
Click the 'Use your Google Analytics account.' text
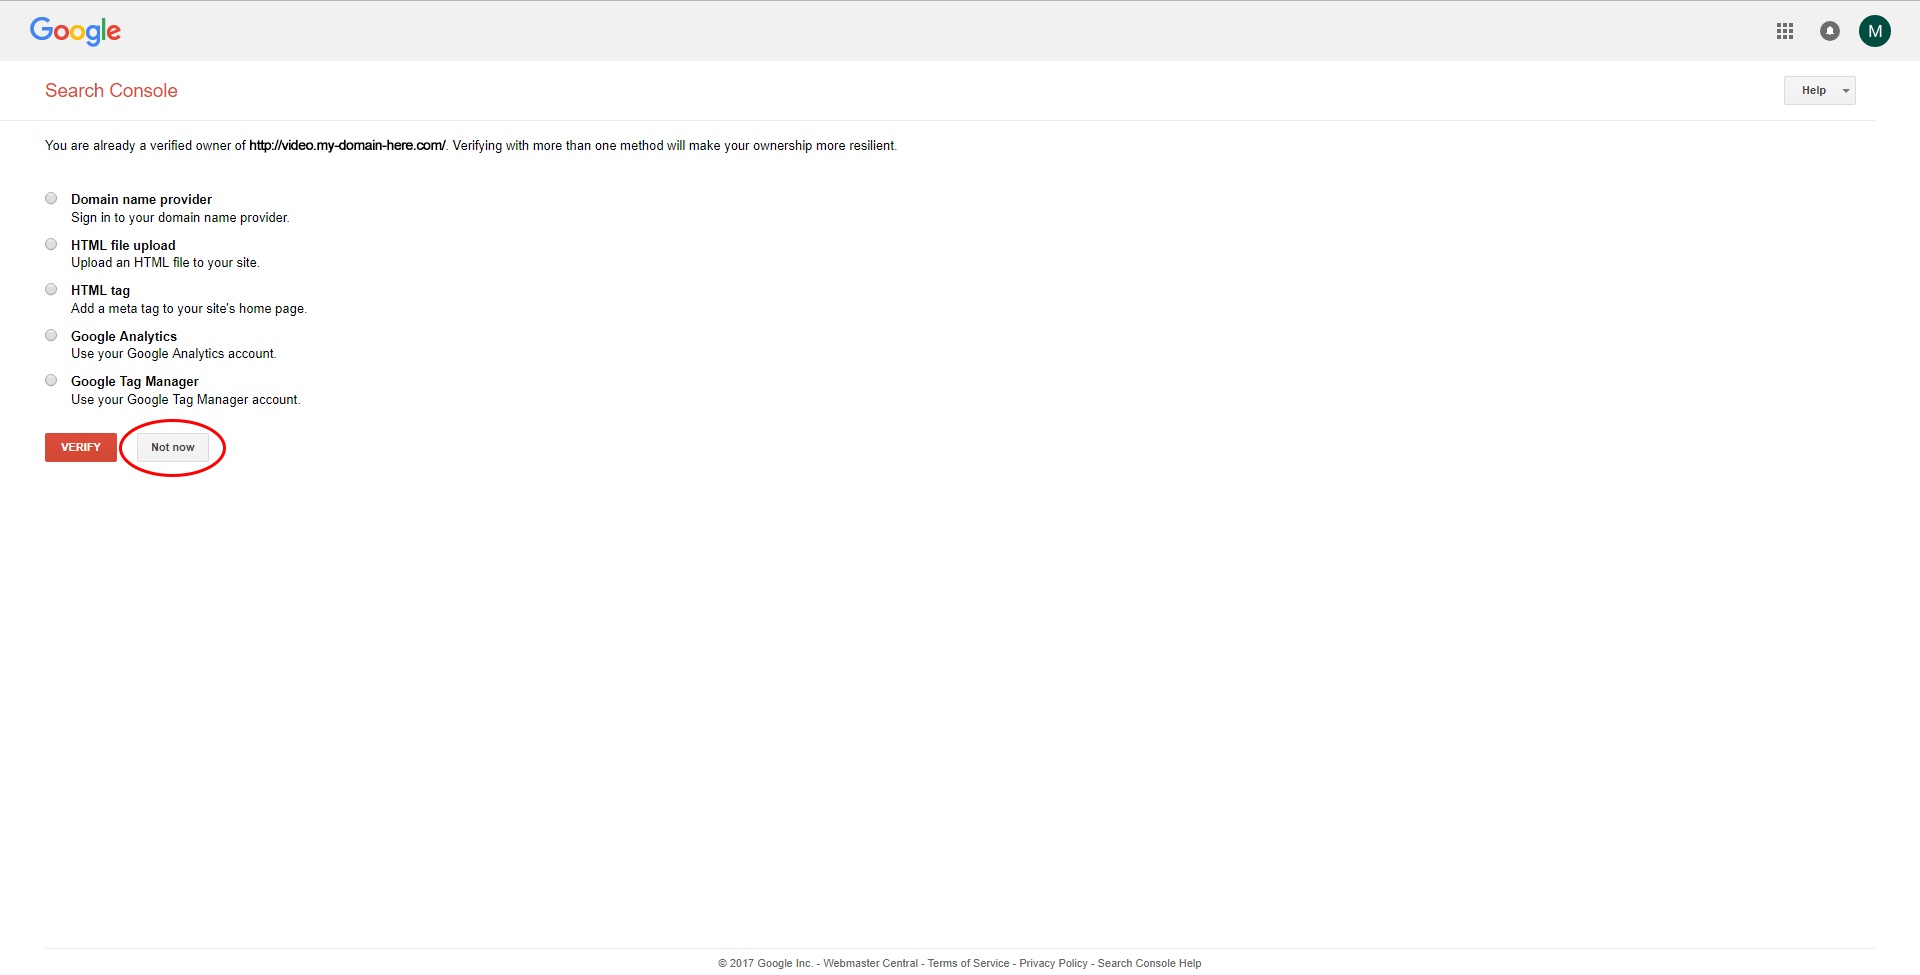click(174, 353)
